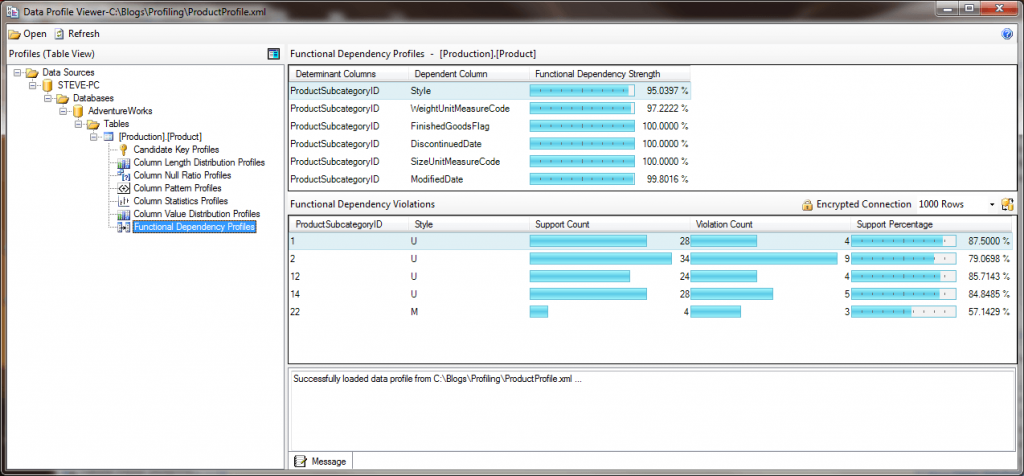Select Column Pattern Profiles
Screen dimensions: 1024x476
point(178,188)
